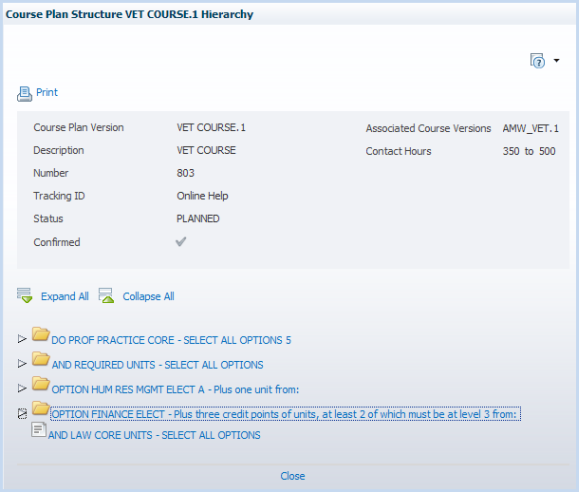Click the VET COURSE.1 version value

[x=211, y=127]
